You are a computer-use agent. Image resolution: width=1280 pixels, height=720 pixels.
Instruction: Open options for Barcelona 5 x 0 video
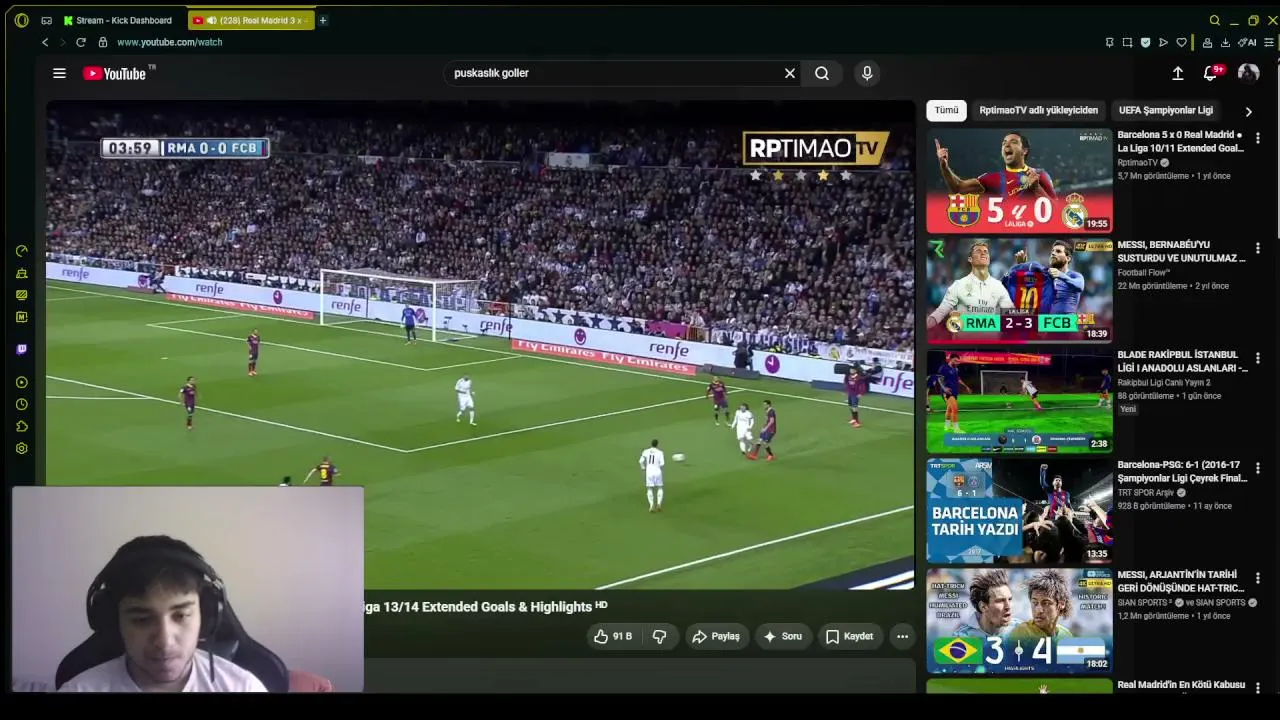1258,138
